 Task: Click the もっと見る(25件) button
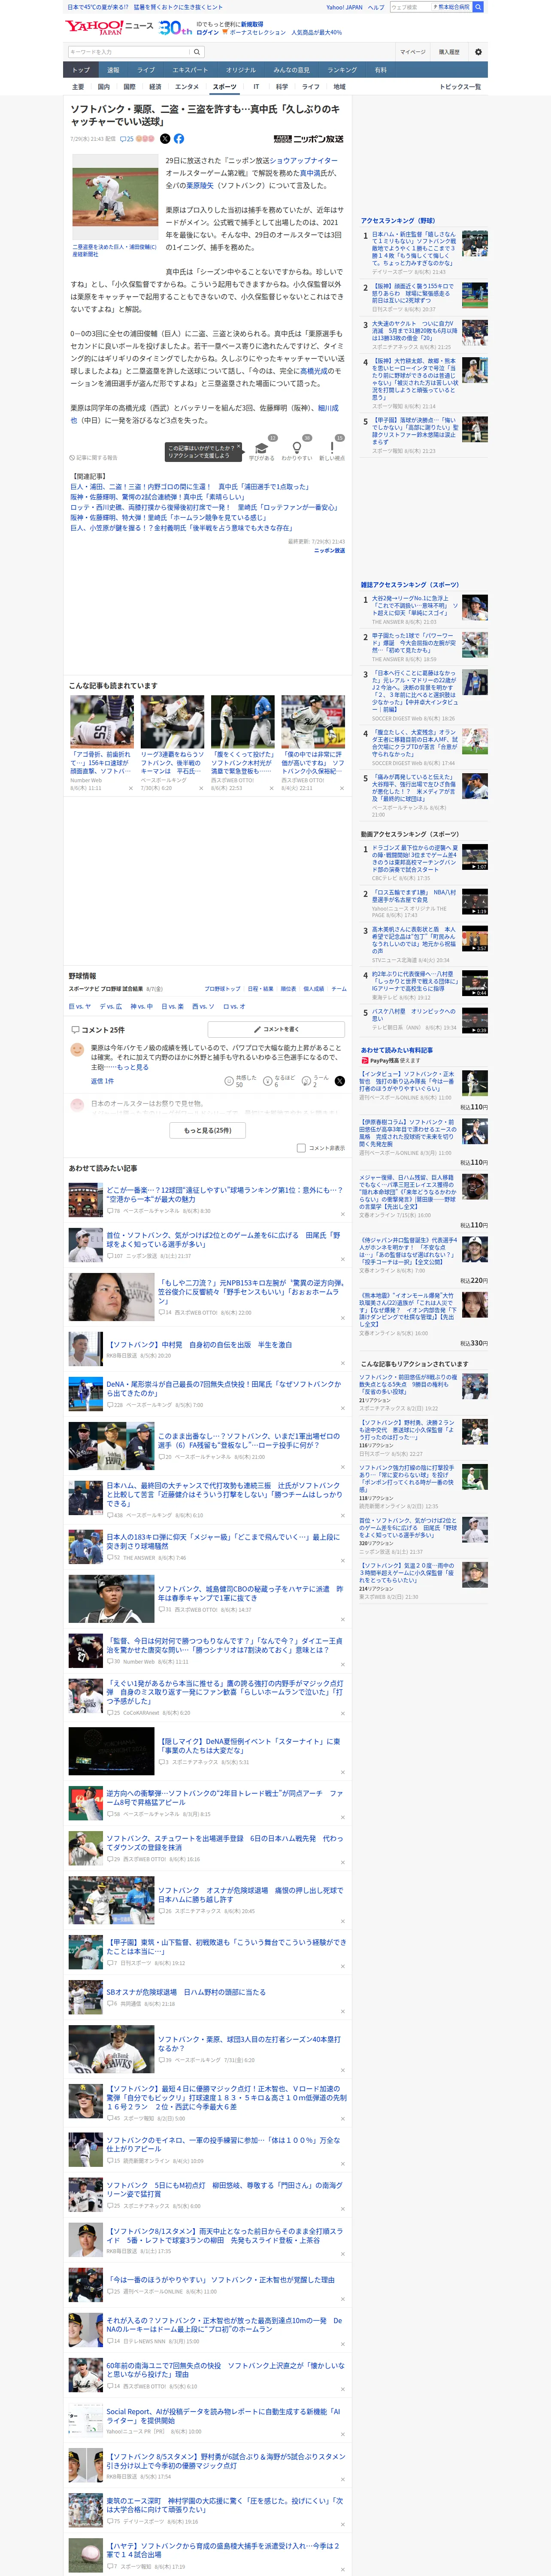(207, 1131)
